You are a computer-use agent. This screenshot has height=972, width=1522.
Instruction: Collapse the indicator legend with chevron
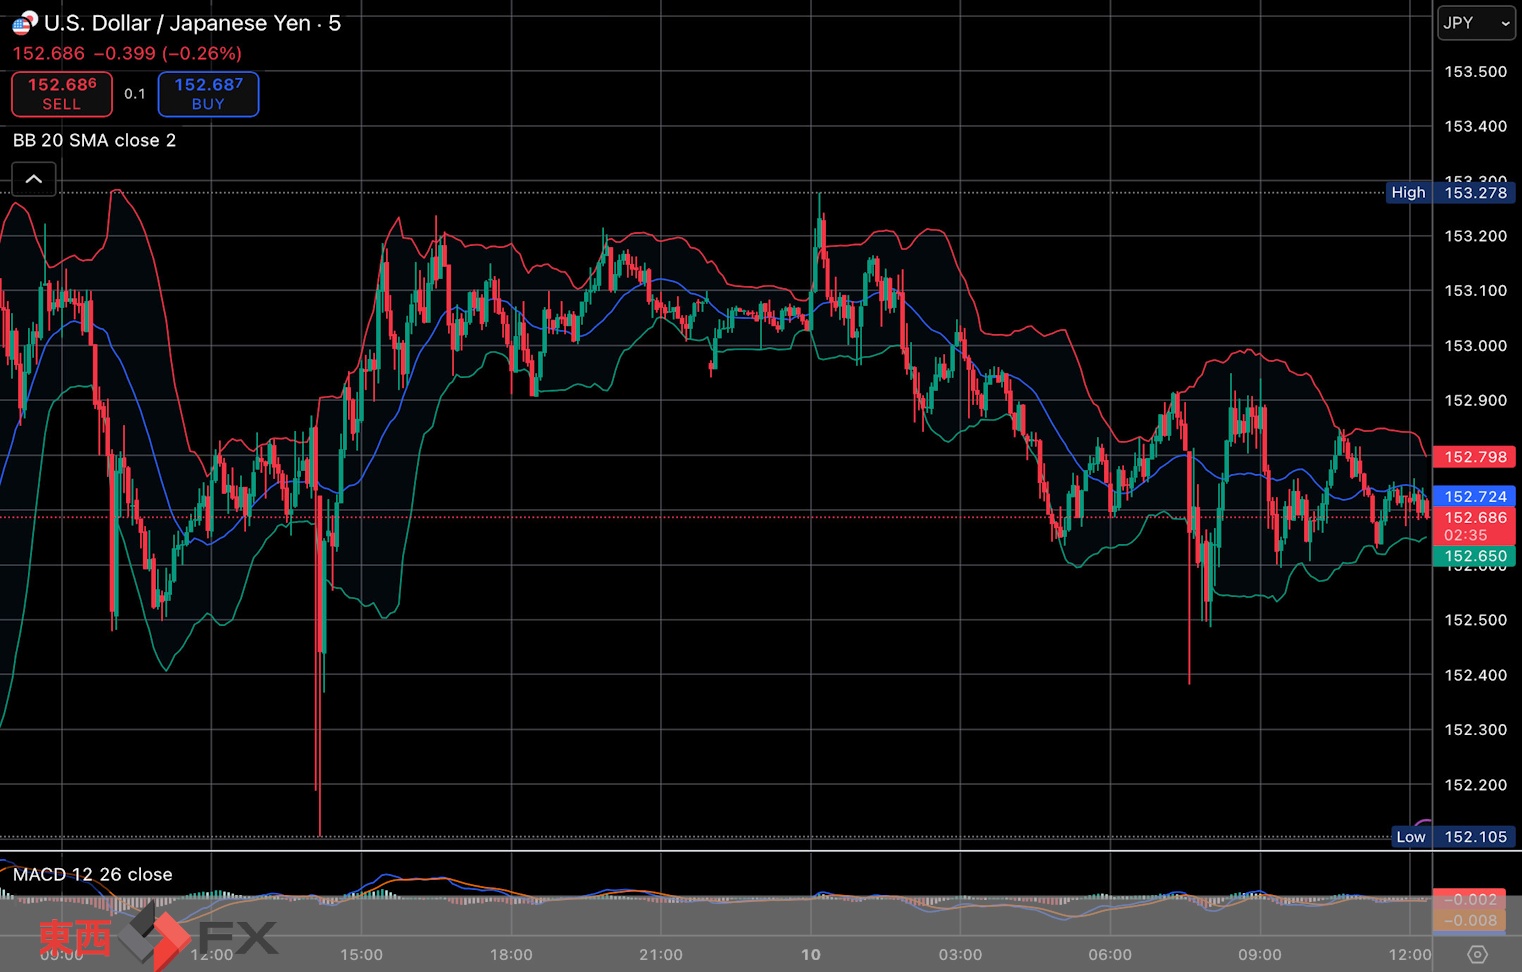point(34,179)
